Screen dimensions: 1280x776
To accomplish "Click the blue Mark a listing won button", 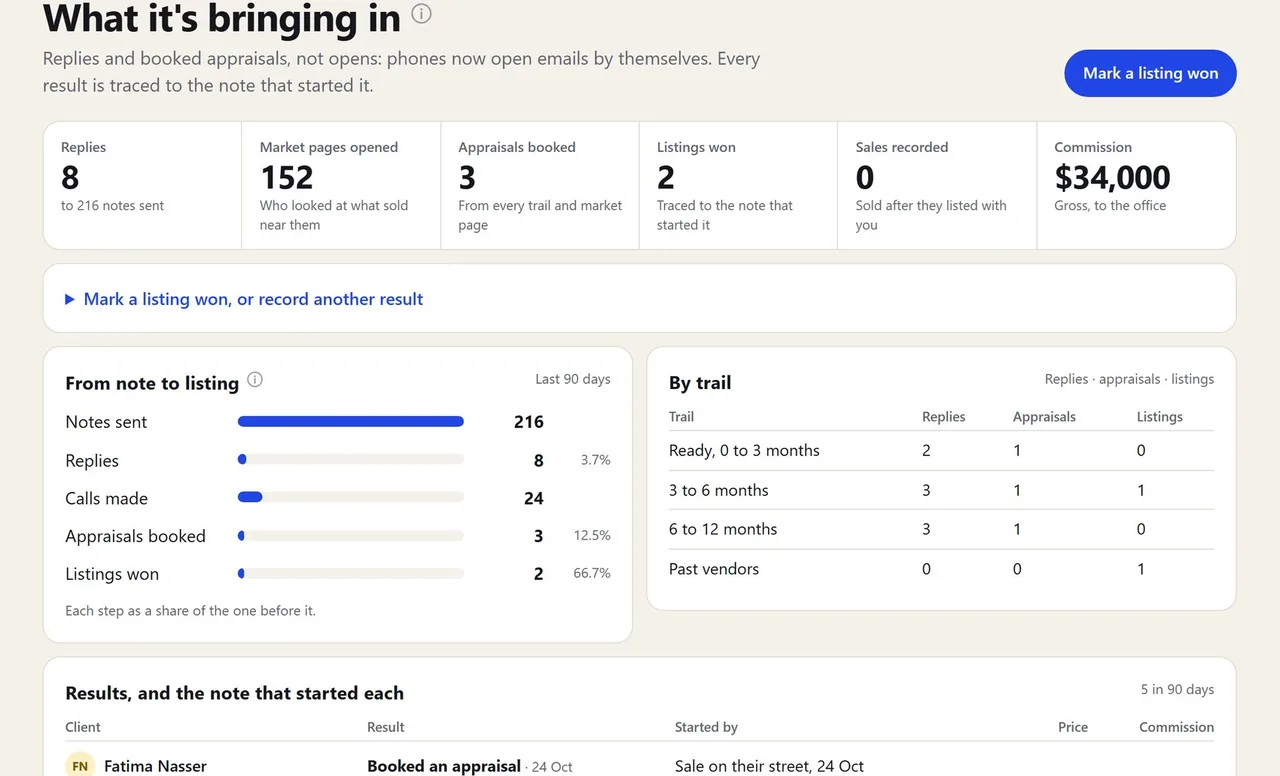I will pos(1150,73).
